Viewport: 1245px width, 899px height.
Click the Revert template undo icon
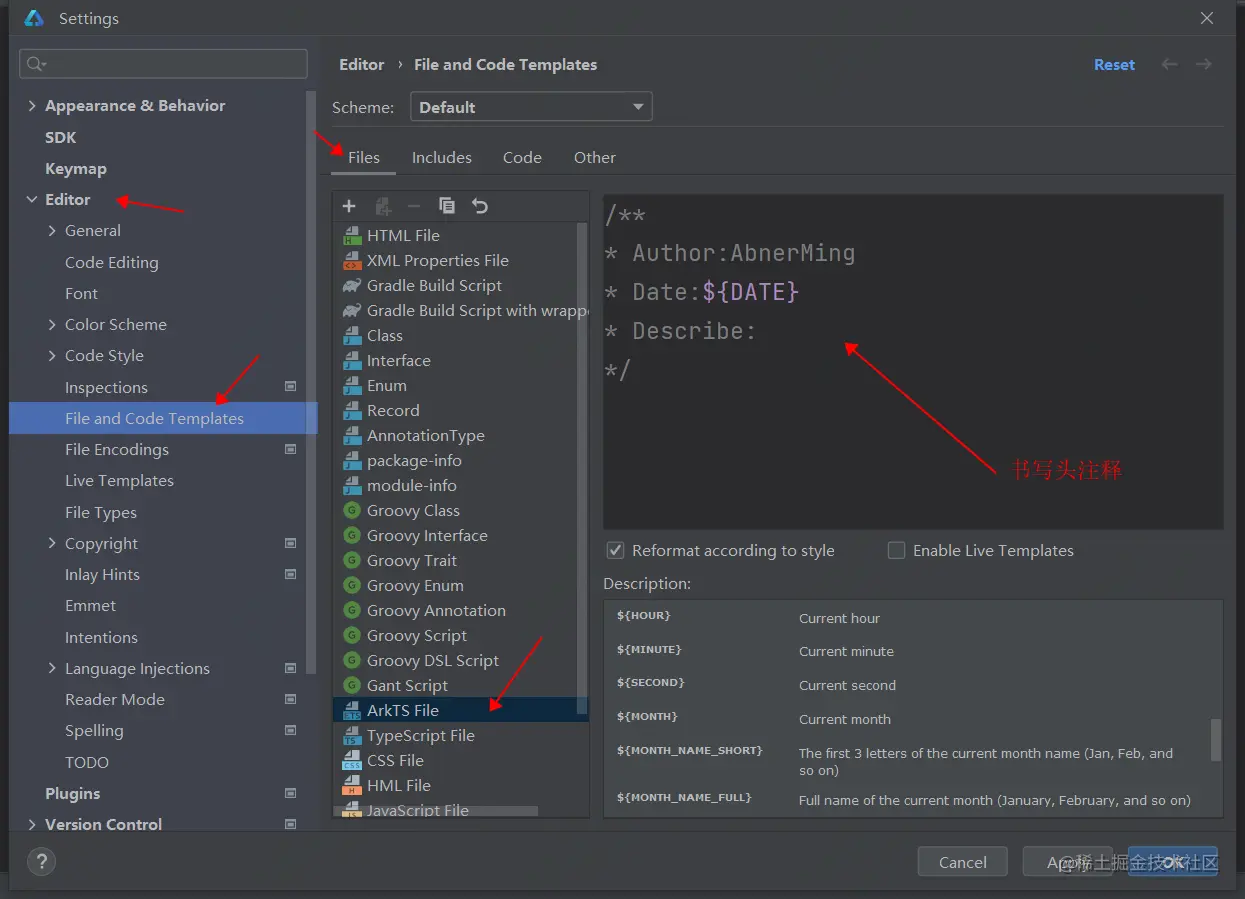(480, 206)
